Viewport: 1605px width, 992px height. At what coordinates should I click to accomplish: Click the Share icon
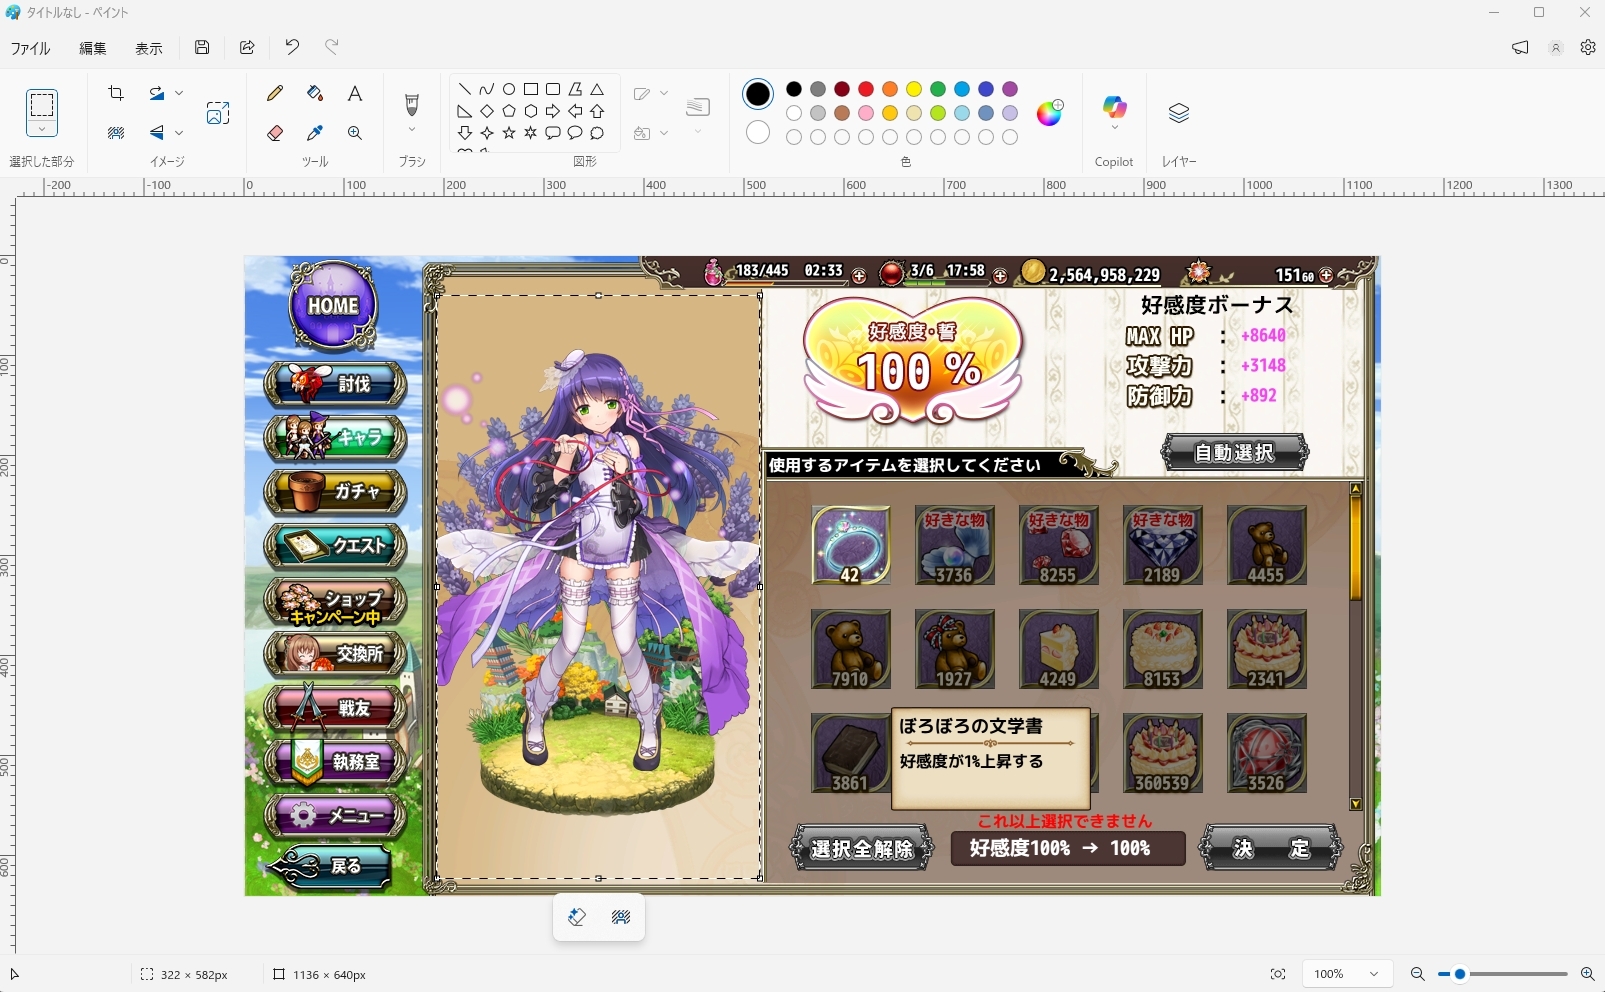247,47
